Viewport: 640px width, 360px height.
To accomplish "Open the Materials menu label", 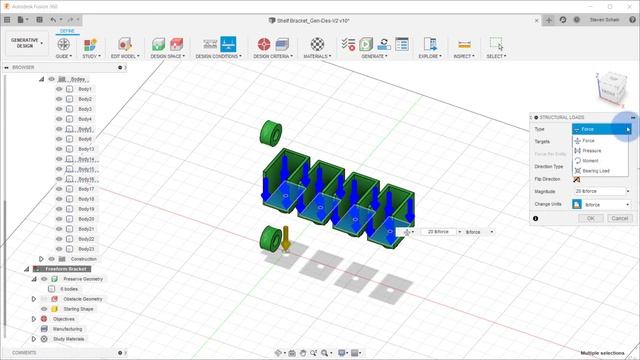I will (317, 56).
